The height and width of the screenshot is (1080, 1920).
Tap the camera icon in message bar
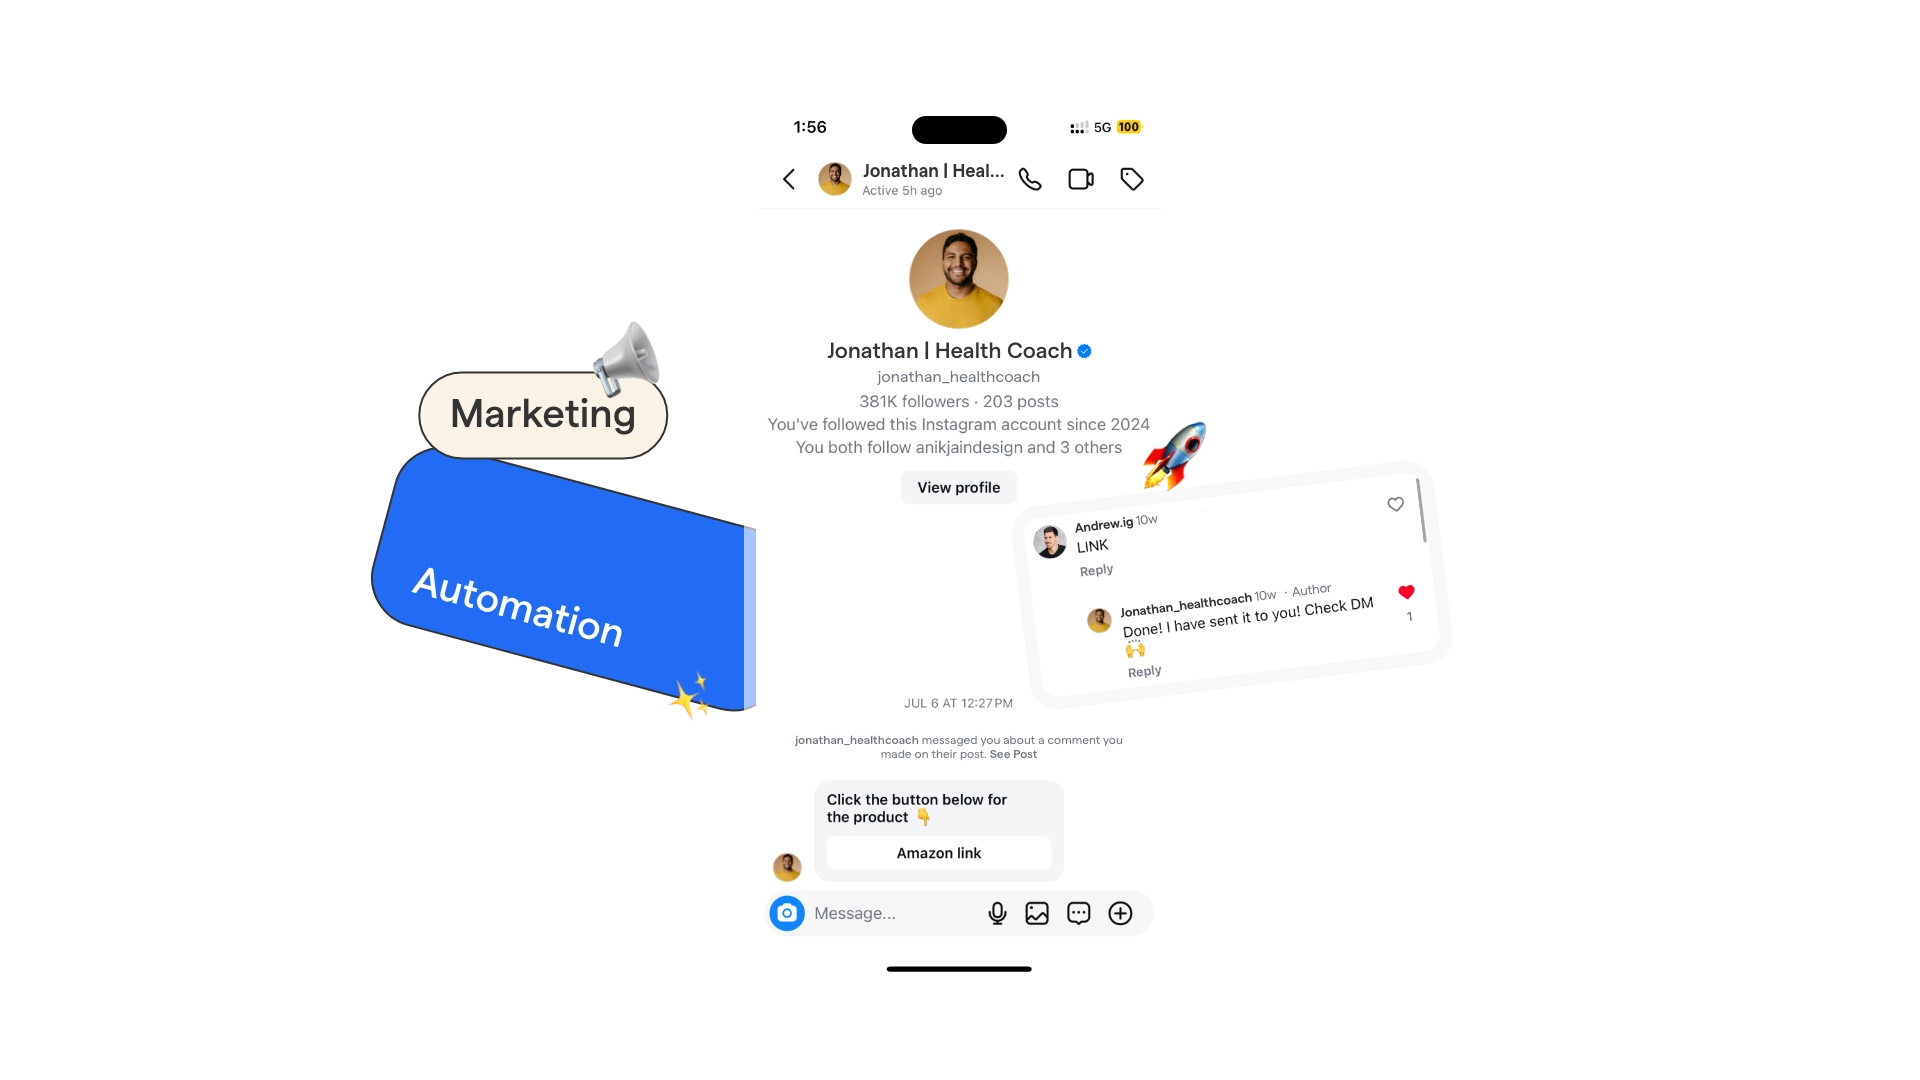pyautogui.click(x=786, y=913)
